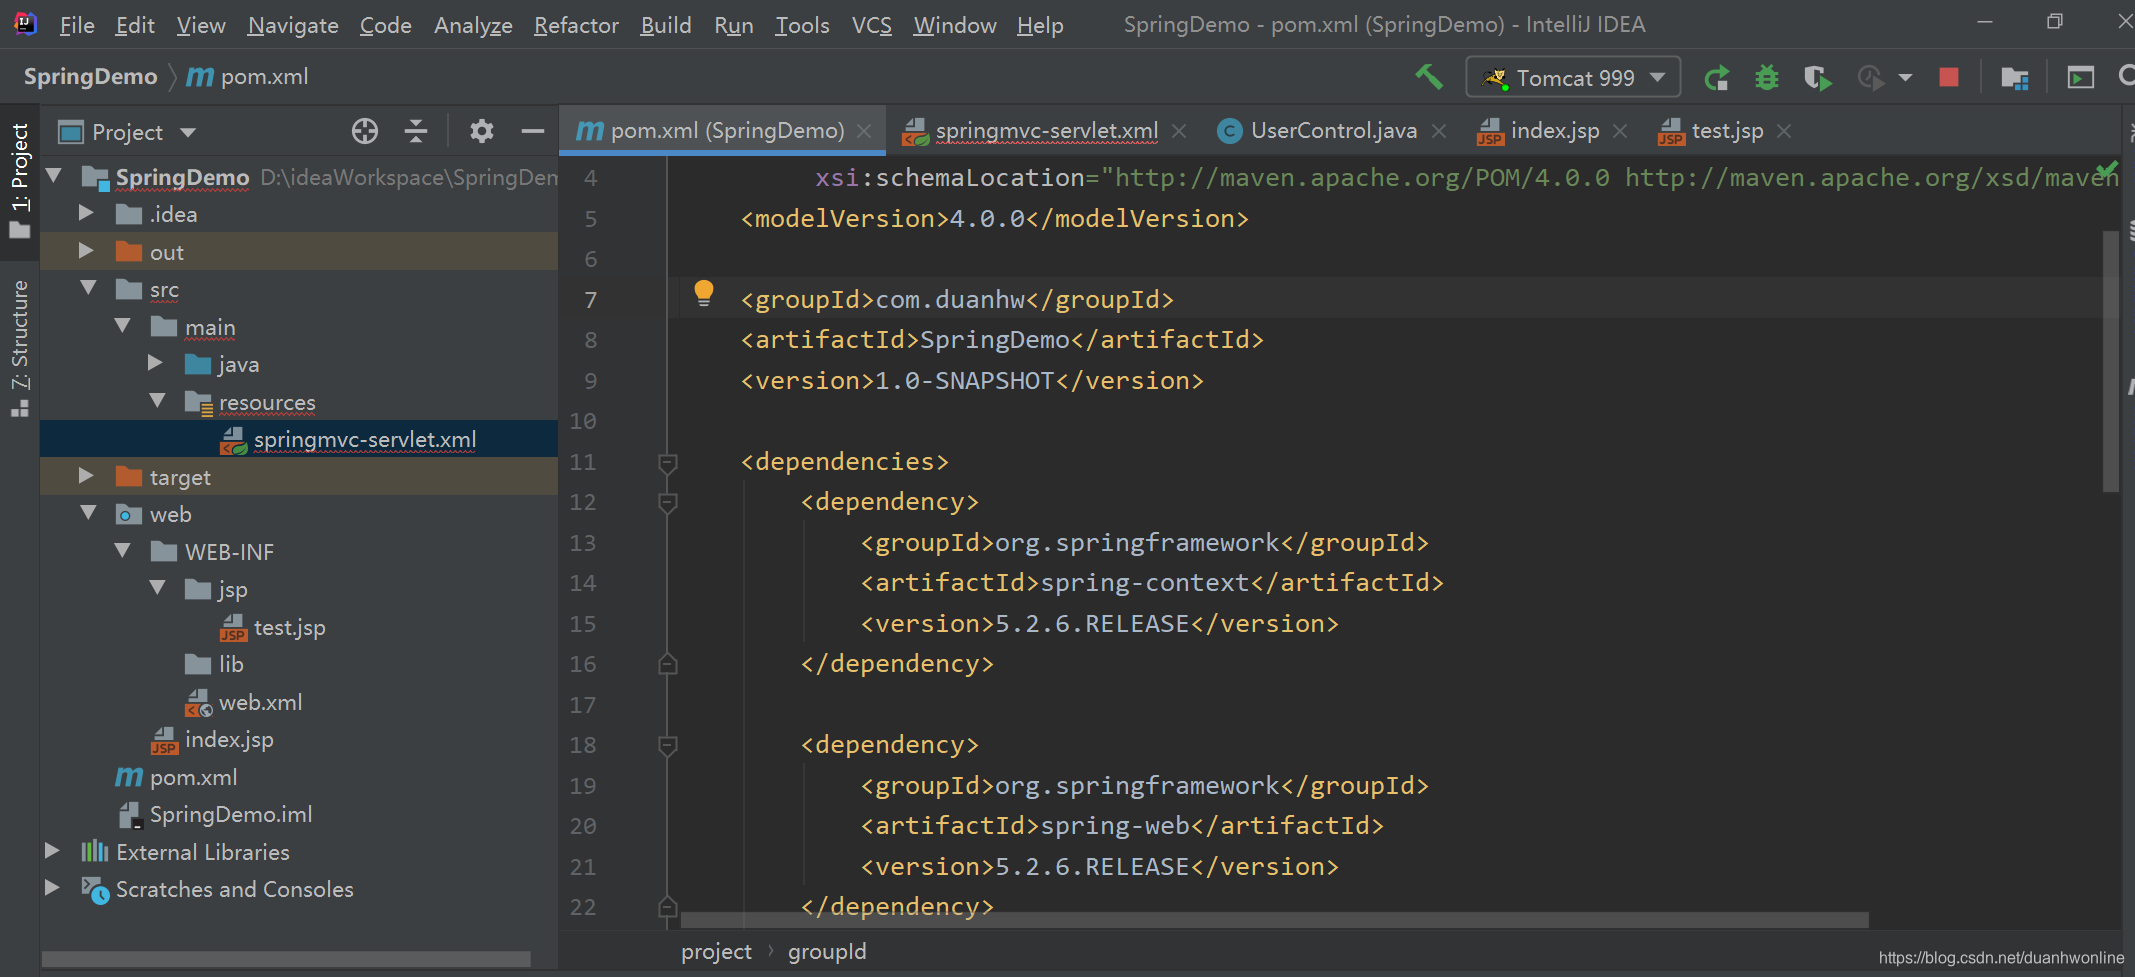Click the groupId breadcrumb at editor bottom

coord(827,952)
